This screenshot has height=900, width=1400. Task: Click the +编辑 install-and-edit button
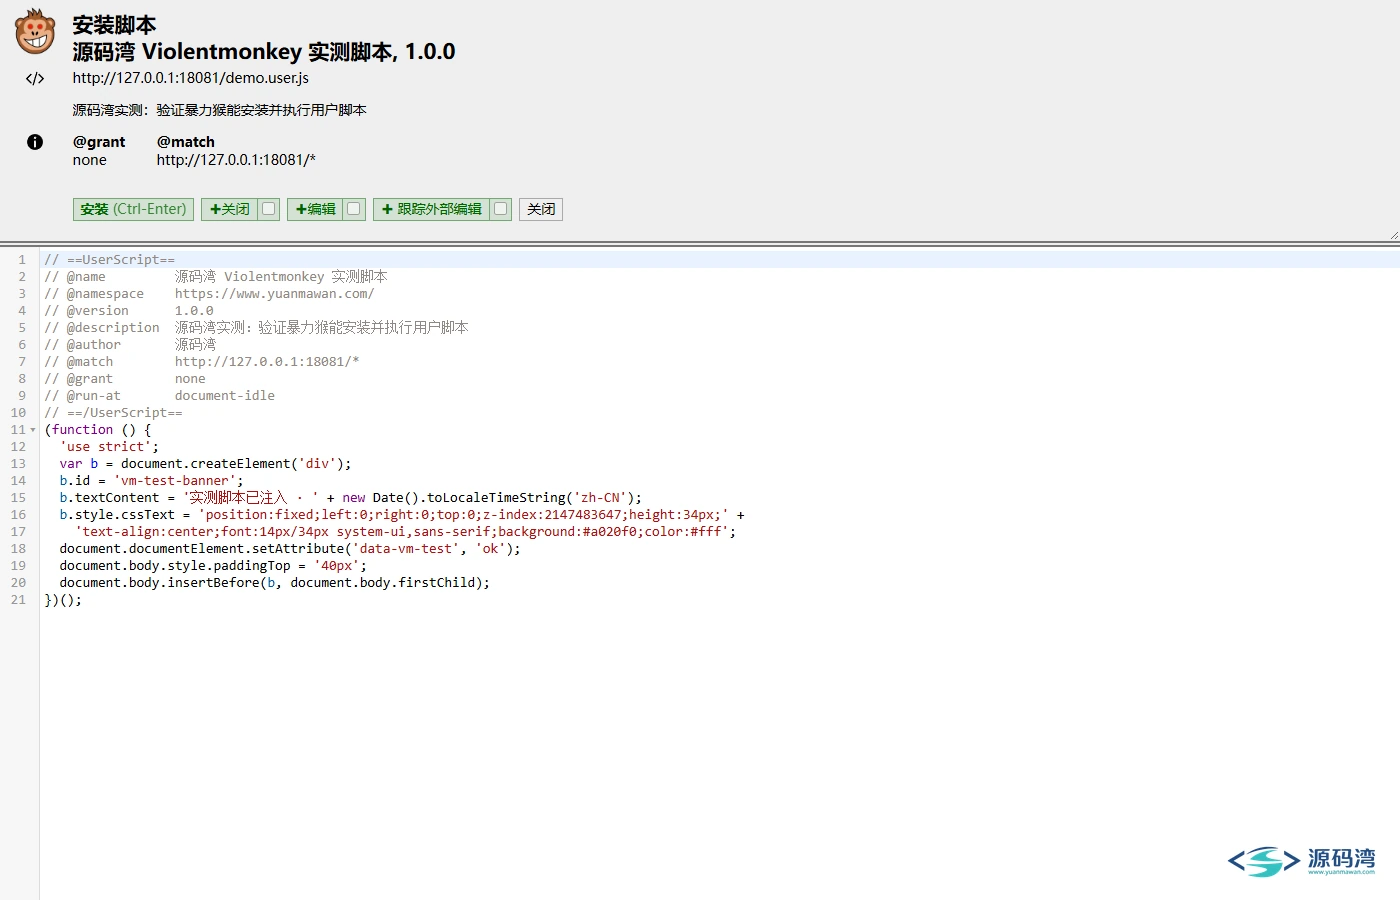coord(315,209)
